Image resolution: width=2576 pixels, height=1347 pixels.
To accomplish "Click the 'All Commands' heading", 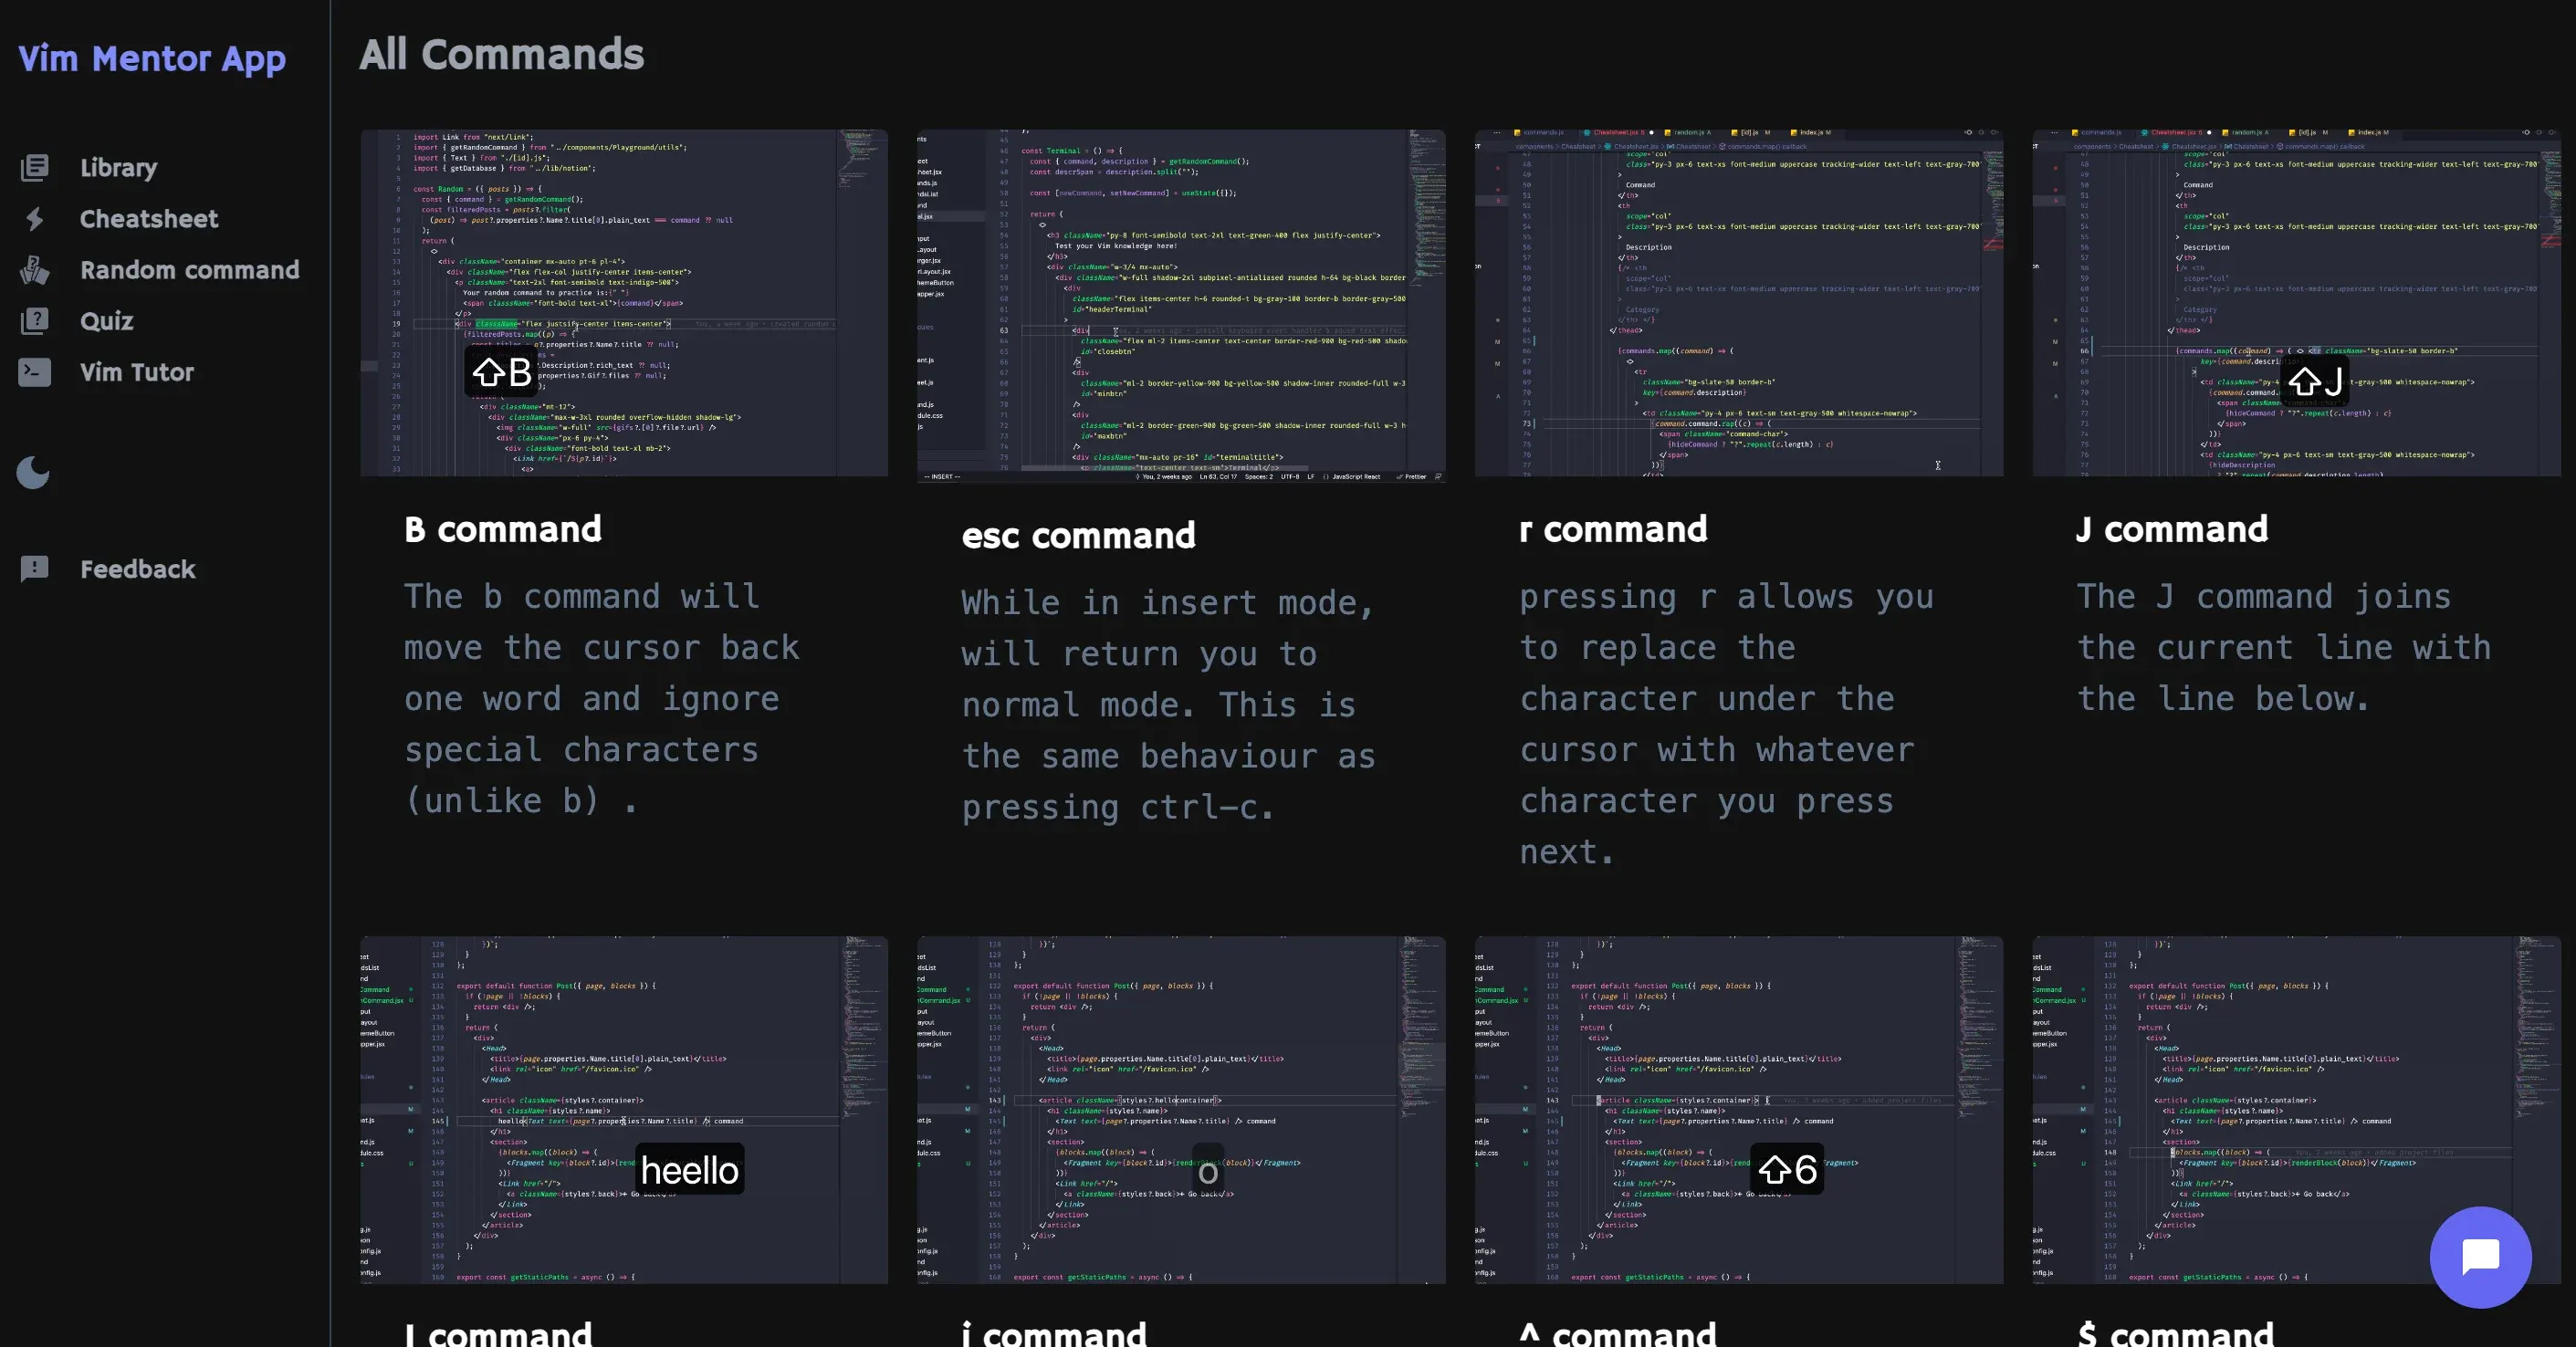I will (501, 54).
